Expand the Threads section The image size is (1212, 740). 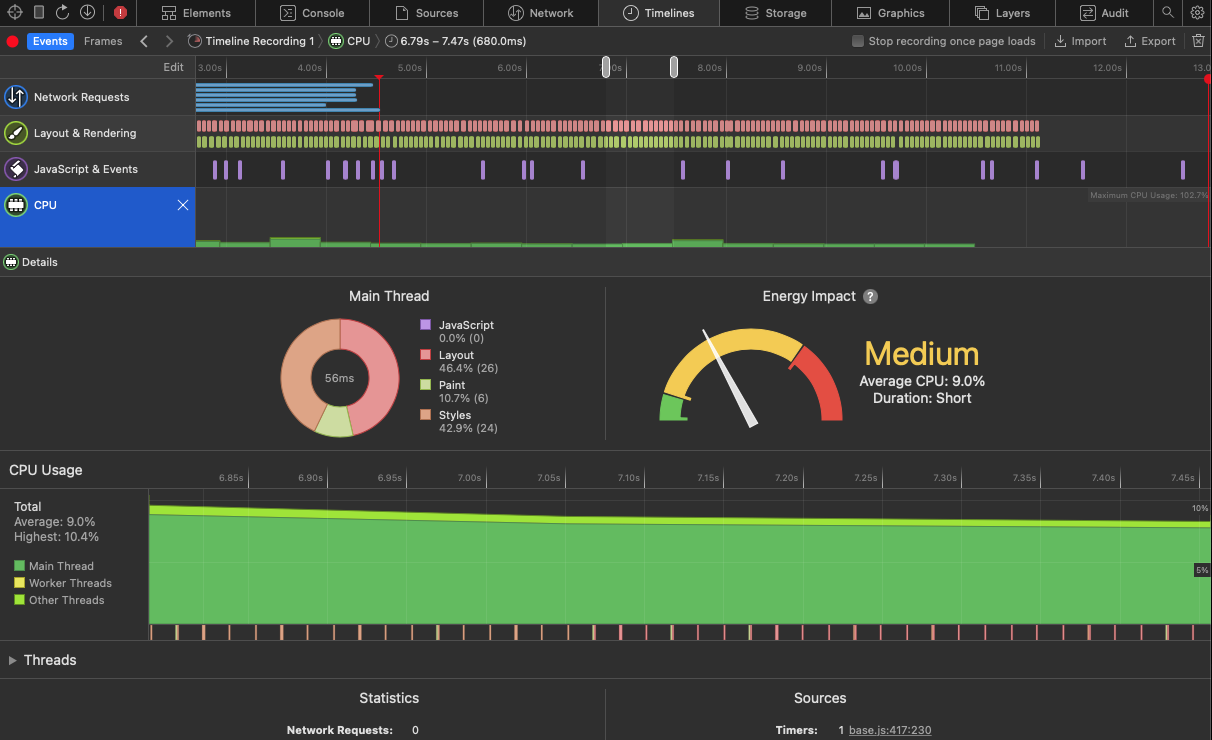[12, 660]
